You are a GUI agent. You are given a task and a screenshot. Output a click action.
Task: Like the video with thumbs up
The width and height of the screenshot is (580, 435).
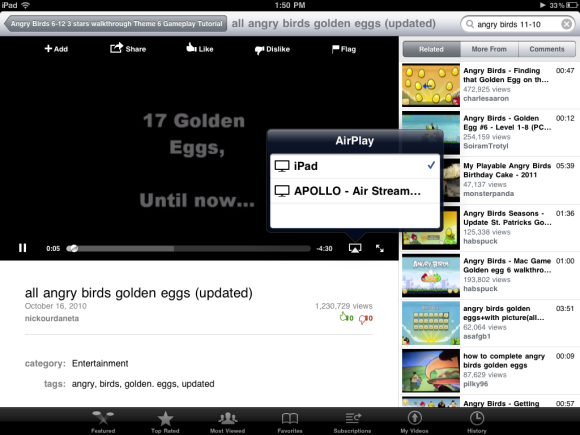pos(200,48)
